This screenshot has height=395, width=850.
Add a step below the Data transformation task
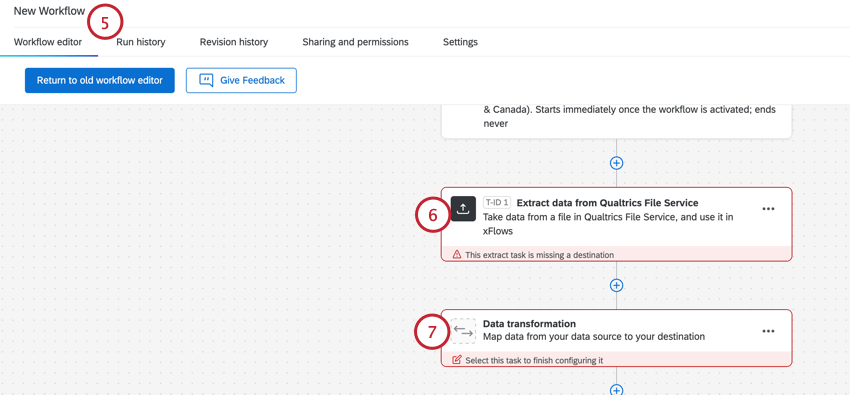click(x=616, y=390)
